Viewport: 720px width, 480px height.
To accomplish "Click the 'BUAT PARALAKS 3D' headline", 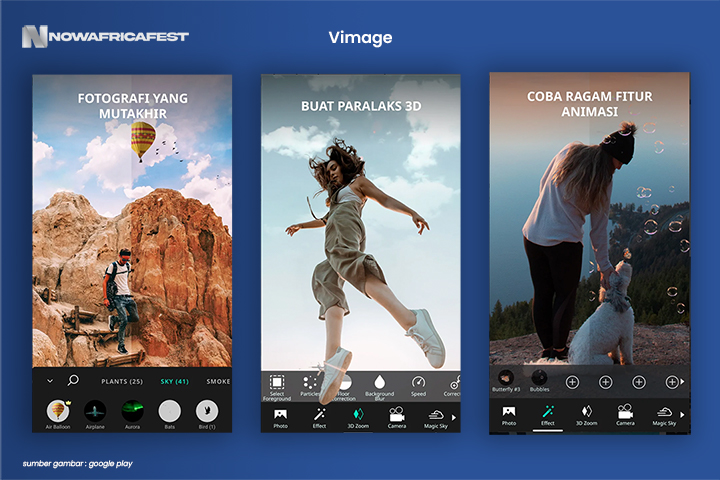I will [361, 106].
